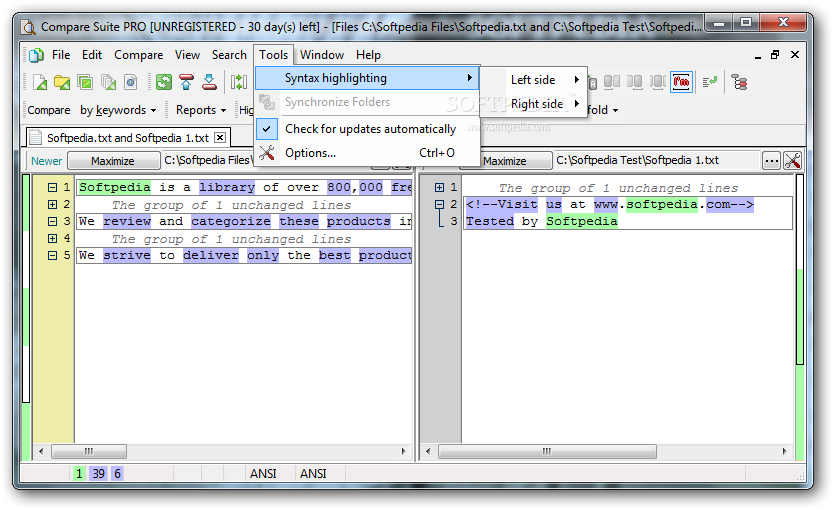Restore the inner document window

[775, 54]
